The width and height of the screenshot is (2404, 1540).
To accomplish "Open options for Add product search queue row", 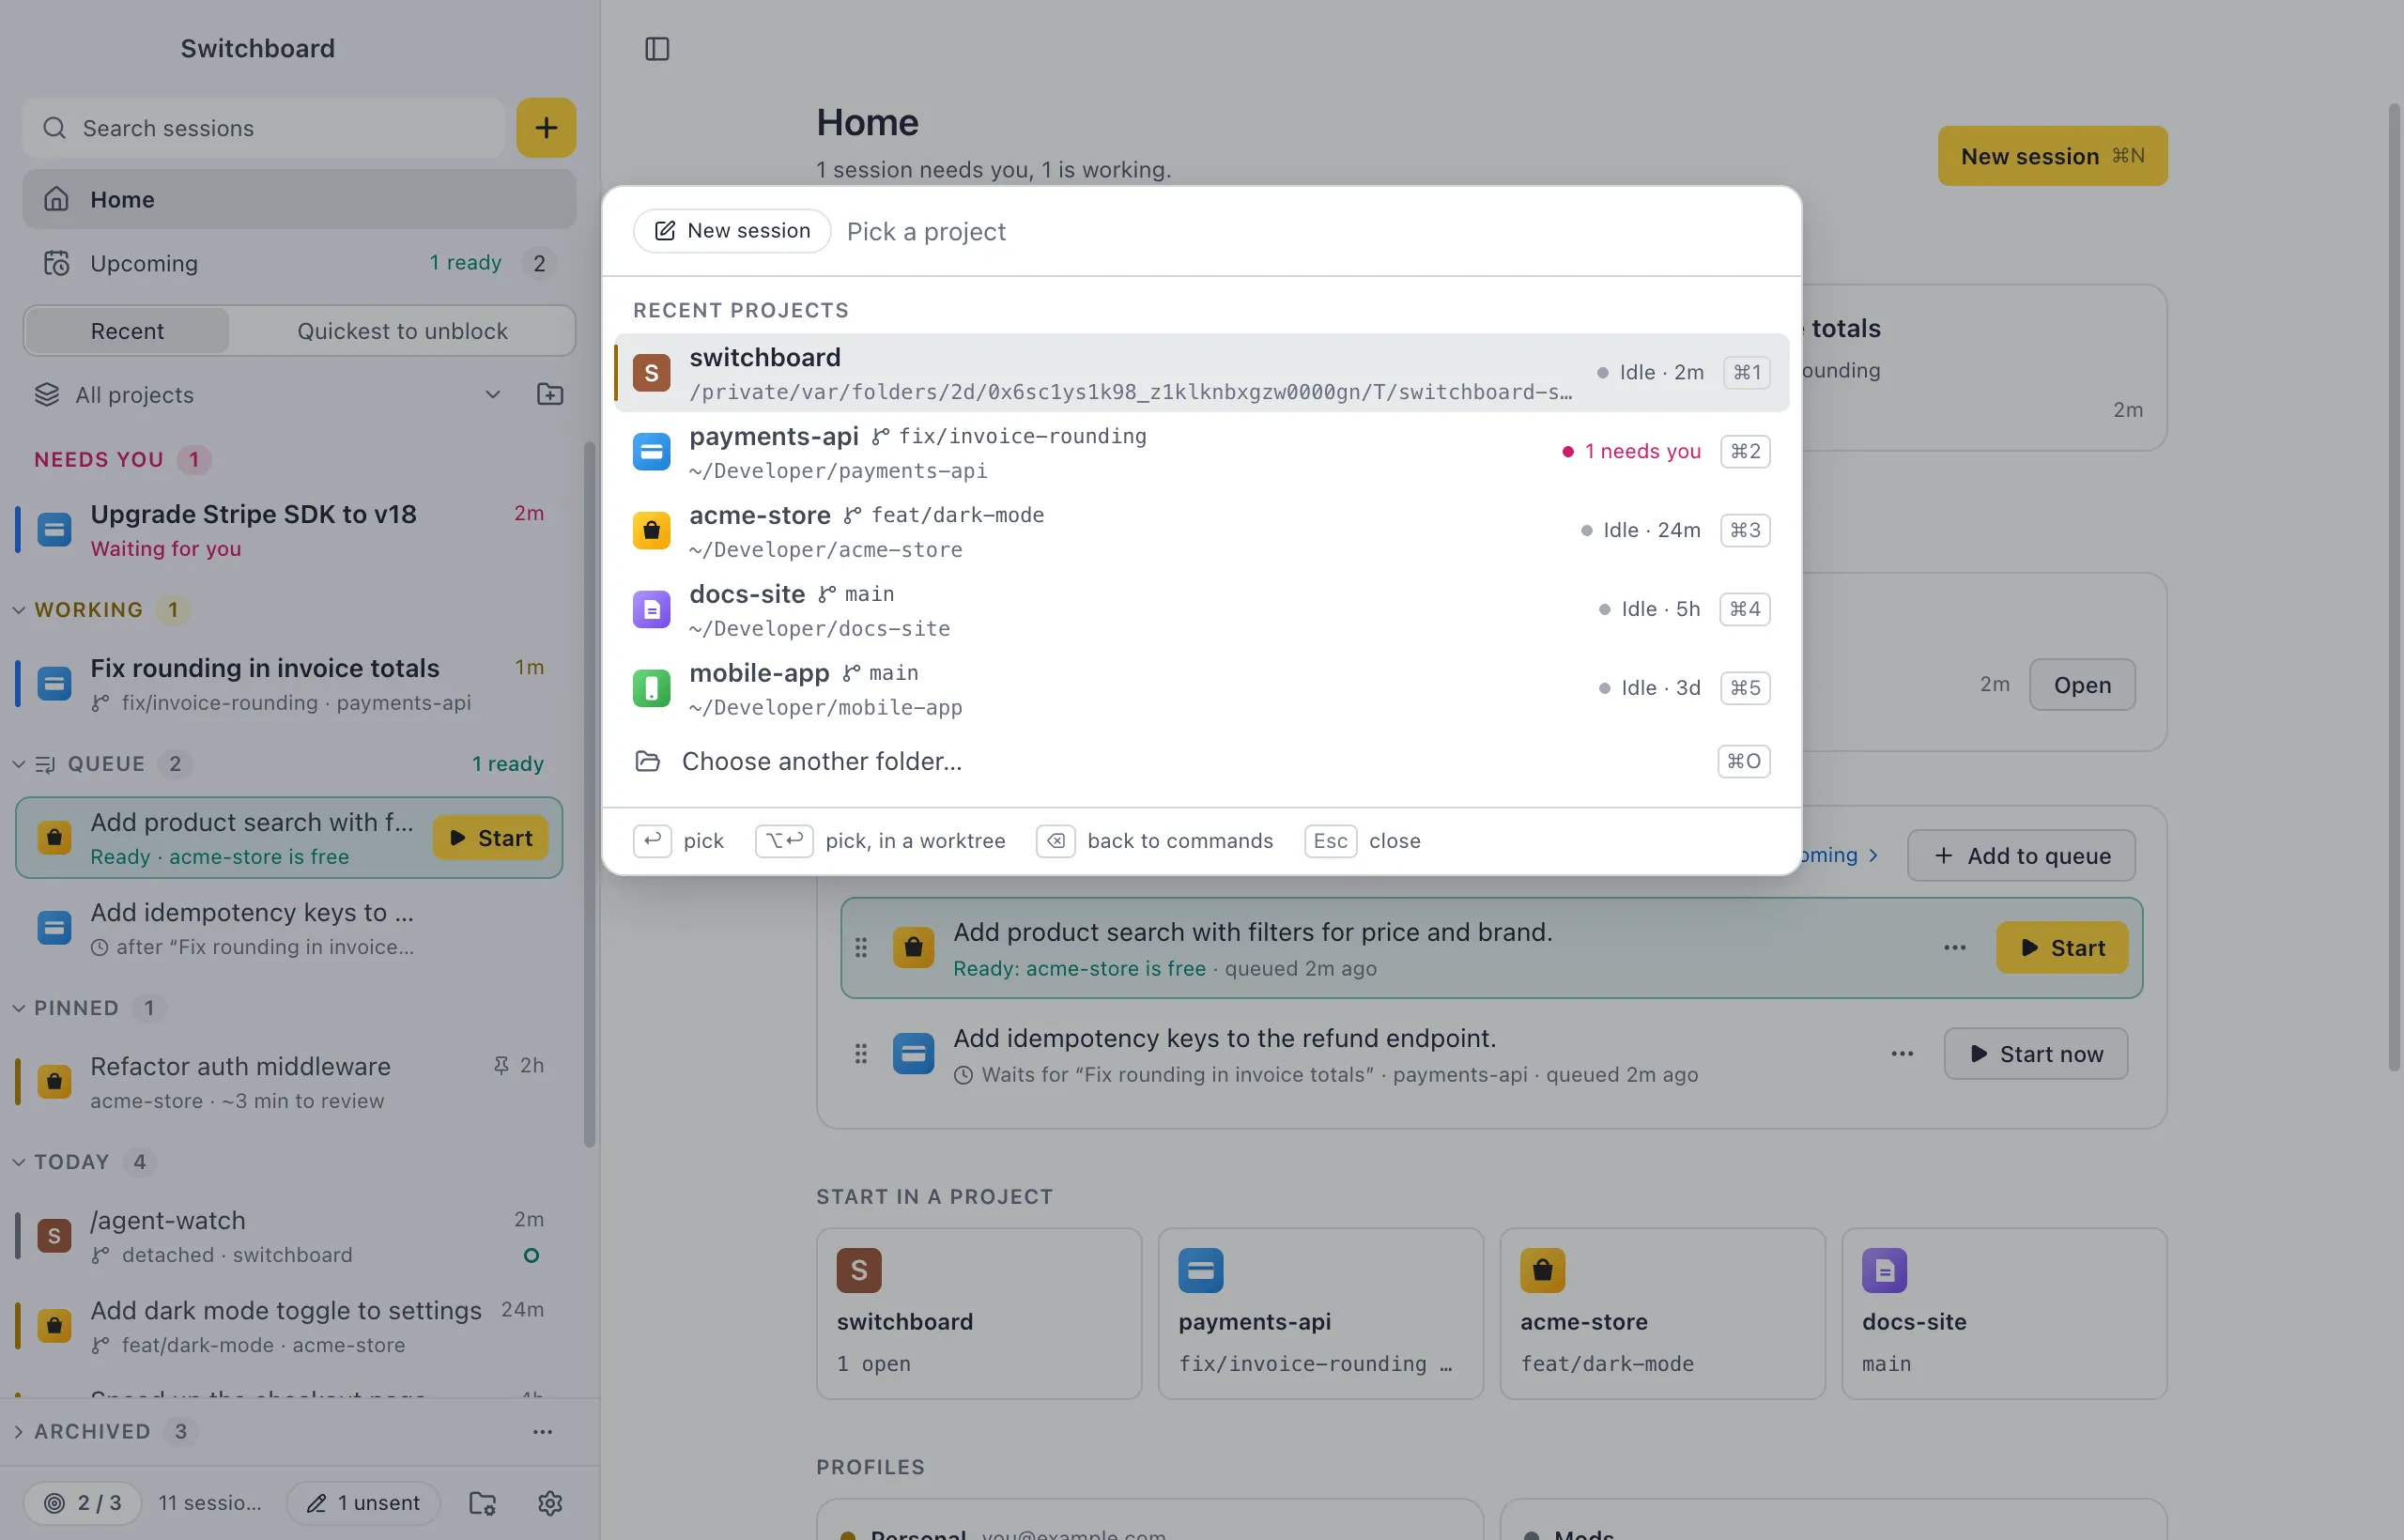I will tap(1955, 948).
